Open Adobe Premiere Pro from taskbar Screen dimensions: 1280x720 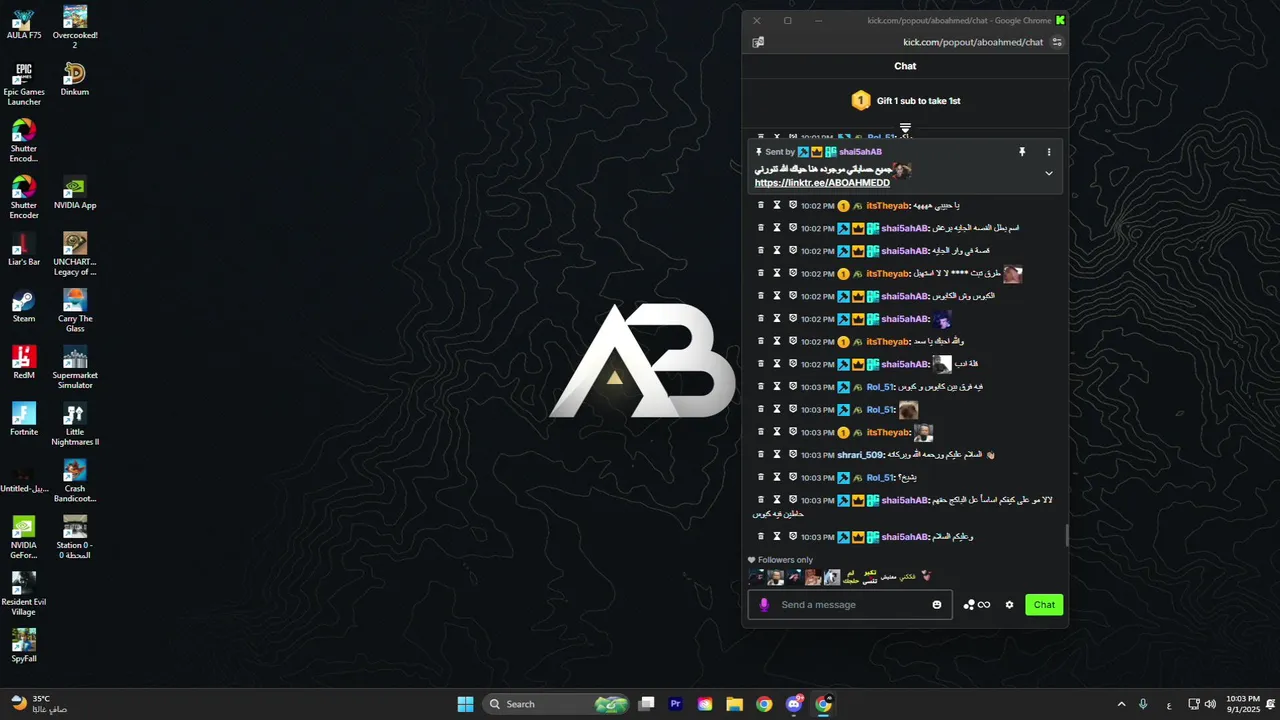pyautogui.click(x=676, y=704)
